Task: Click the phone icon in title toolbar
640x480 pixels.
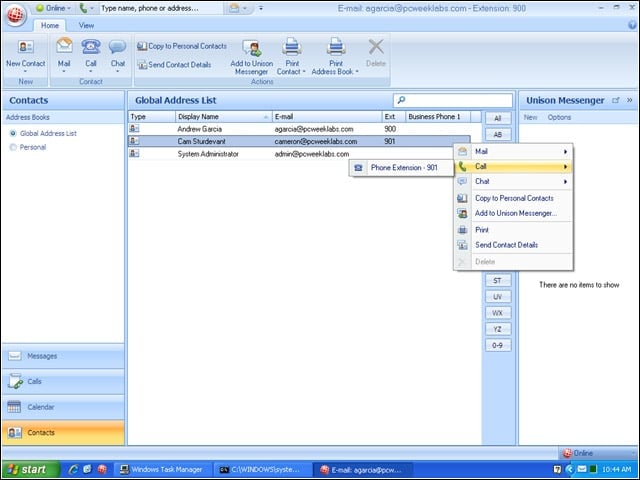Action: click(x=83, y=8)
